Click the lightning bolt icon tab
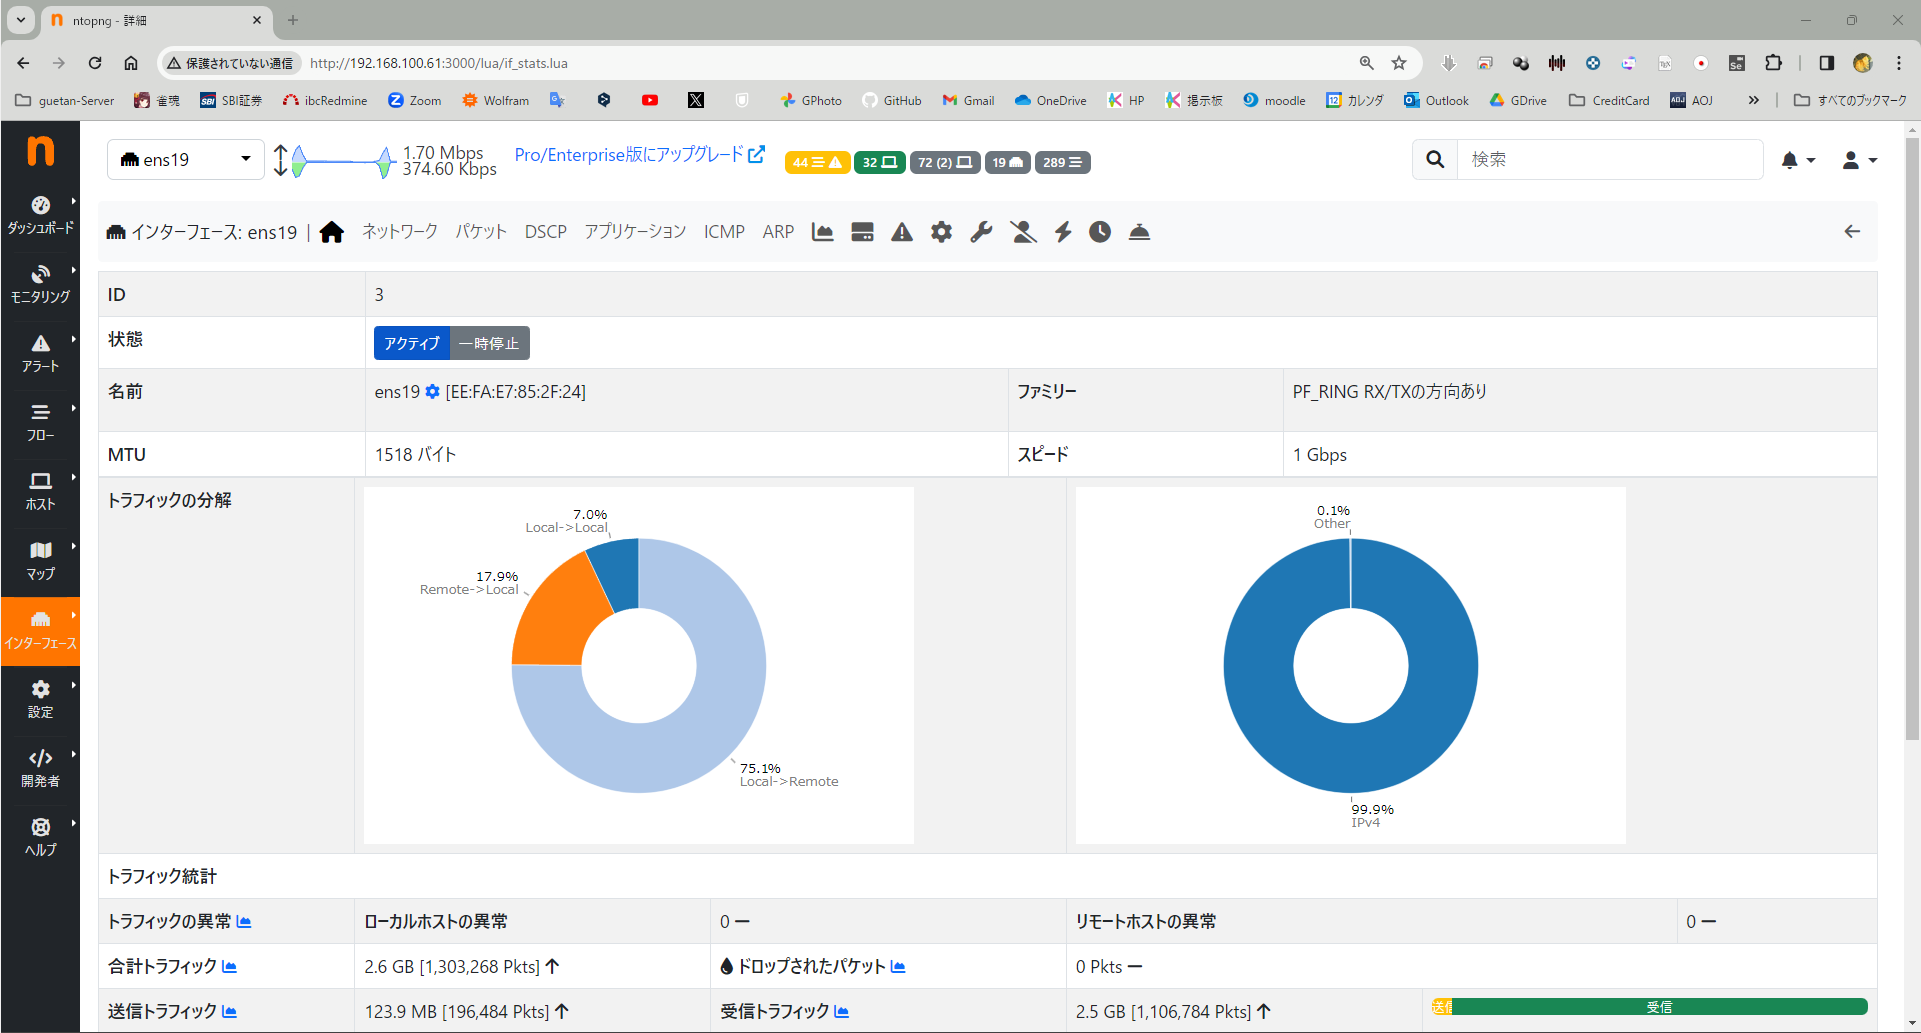The width and height of the screenshot is (1921, 1033). (x=1062, y=232)
